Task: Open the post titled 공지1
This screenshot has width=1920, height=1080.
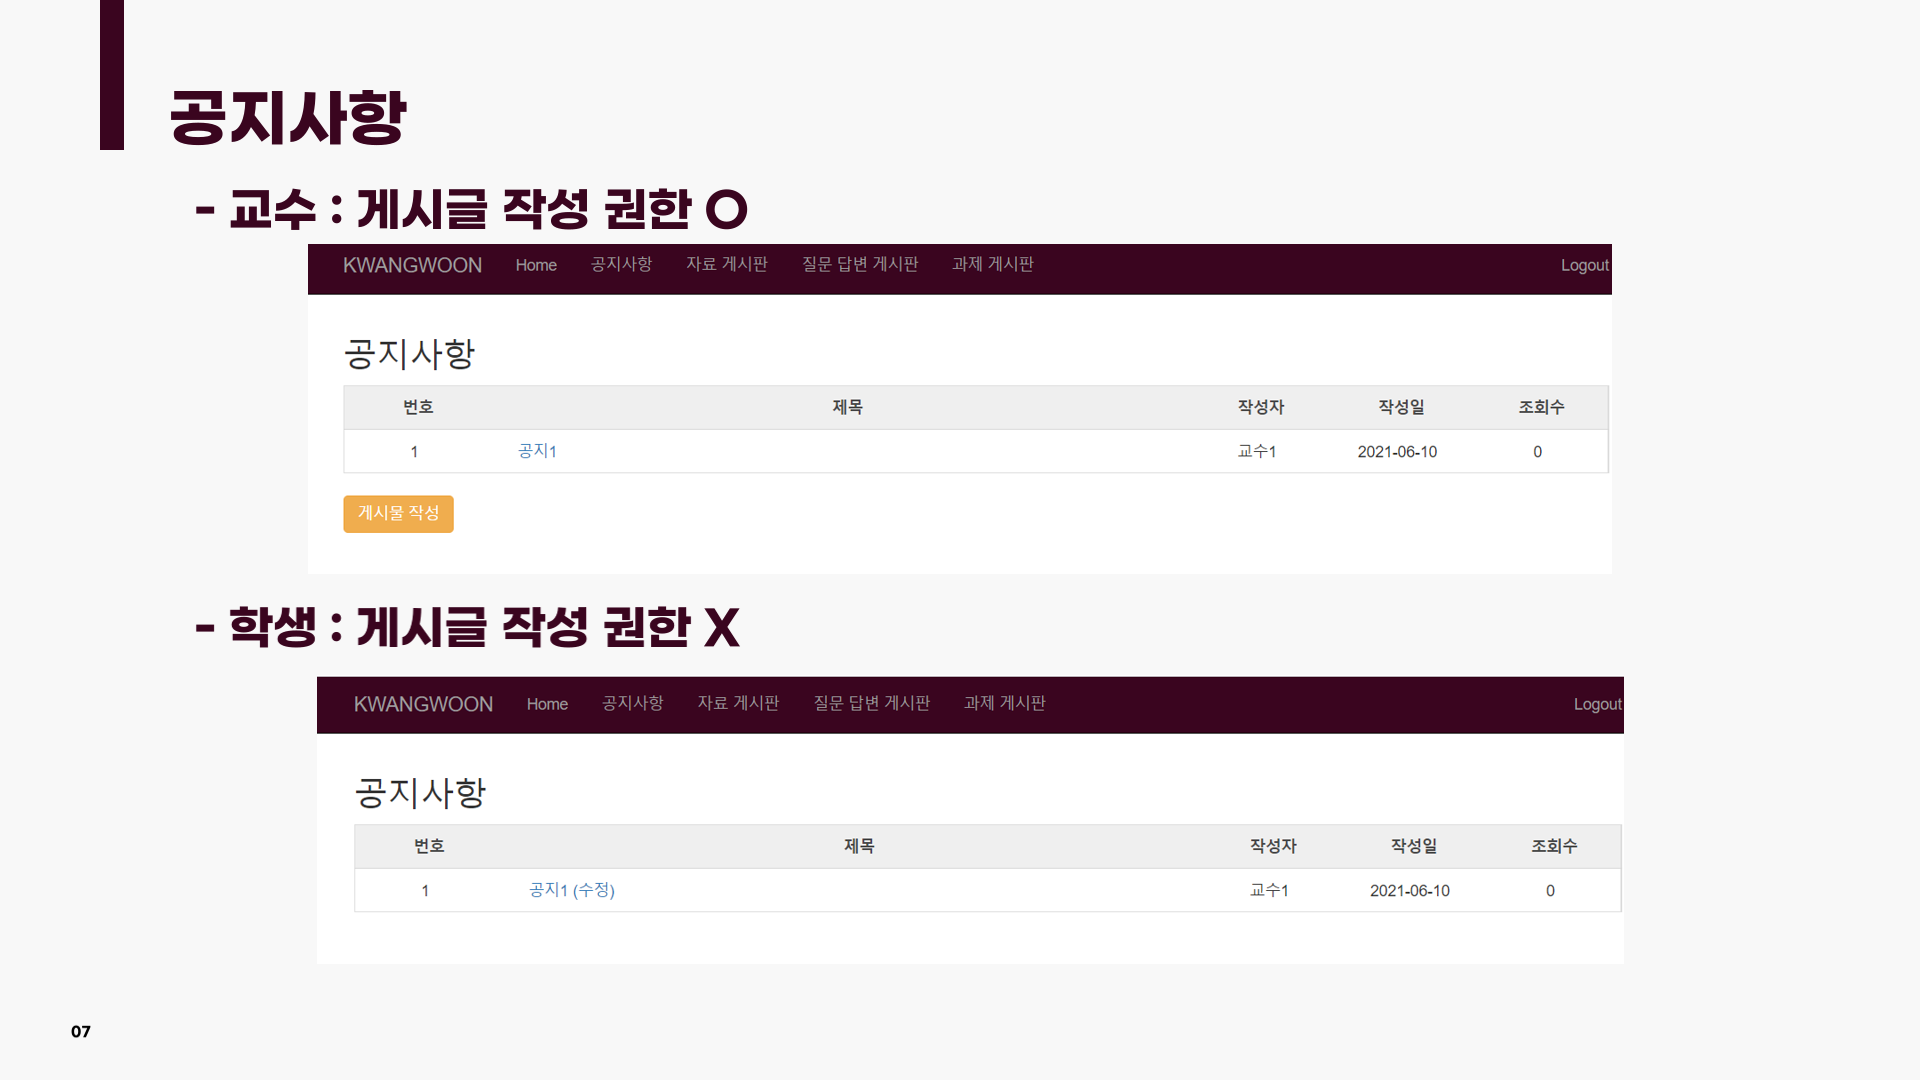Action: [536, 451]
